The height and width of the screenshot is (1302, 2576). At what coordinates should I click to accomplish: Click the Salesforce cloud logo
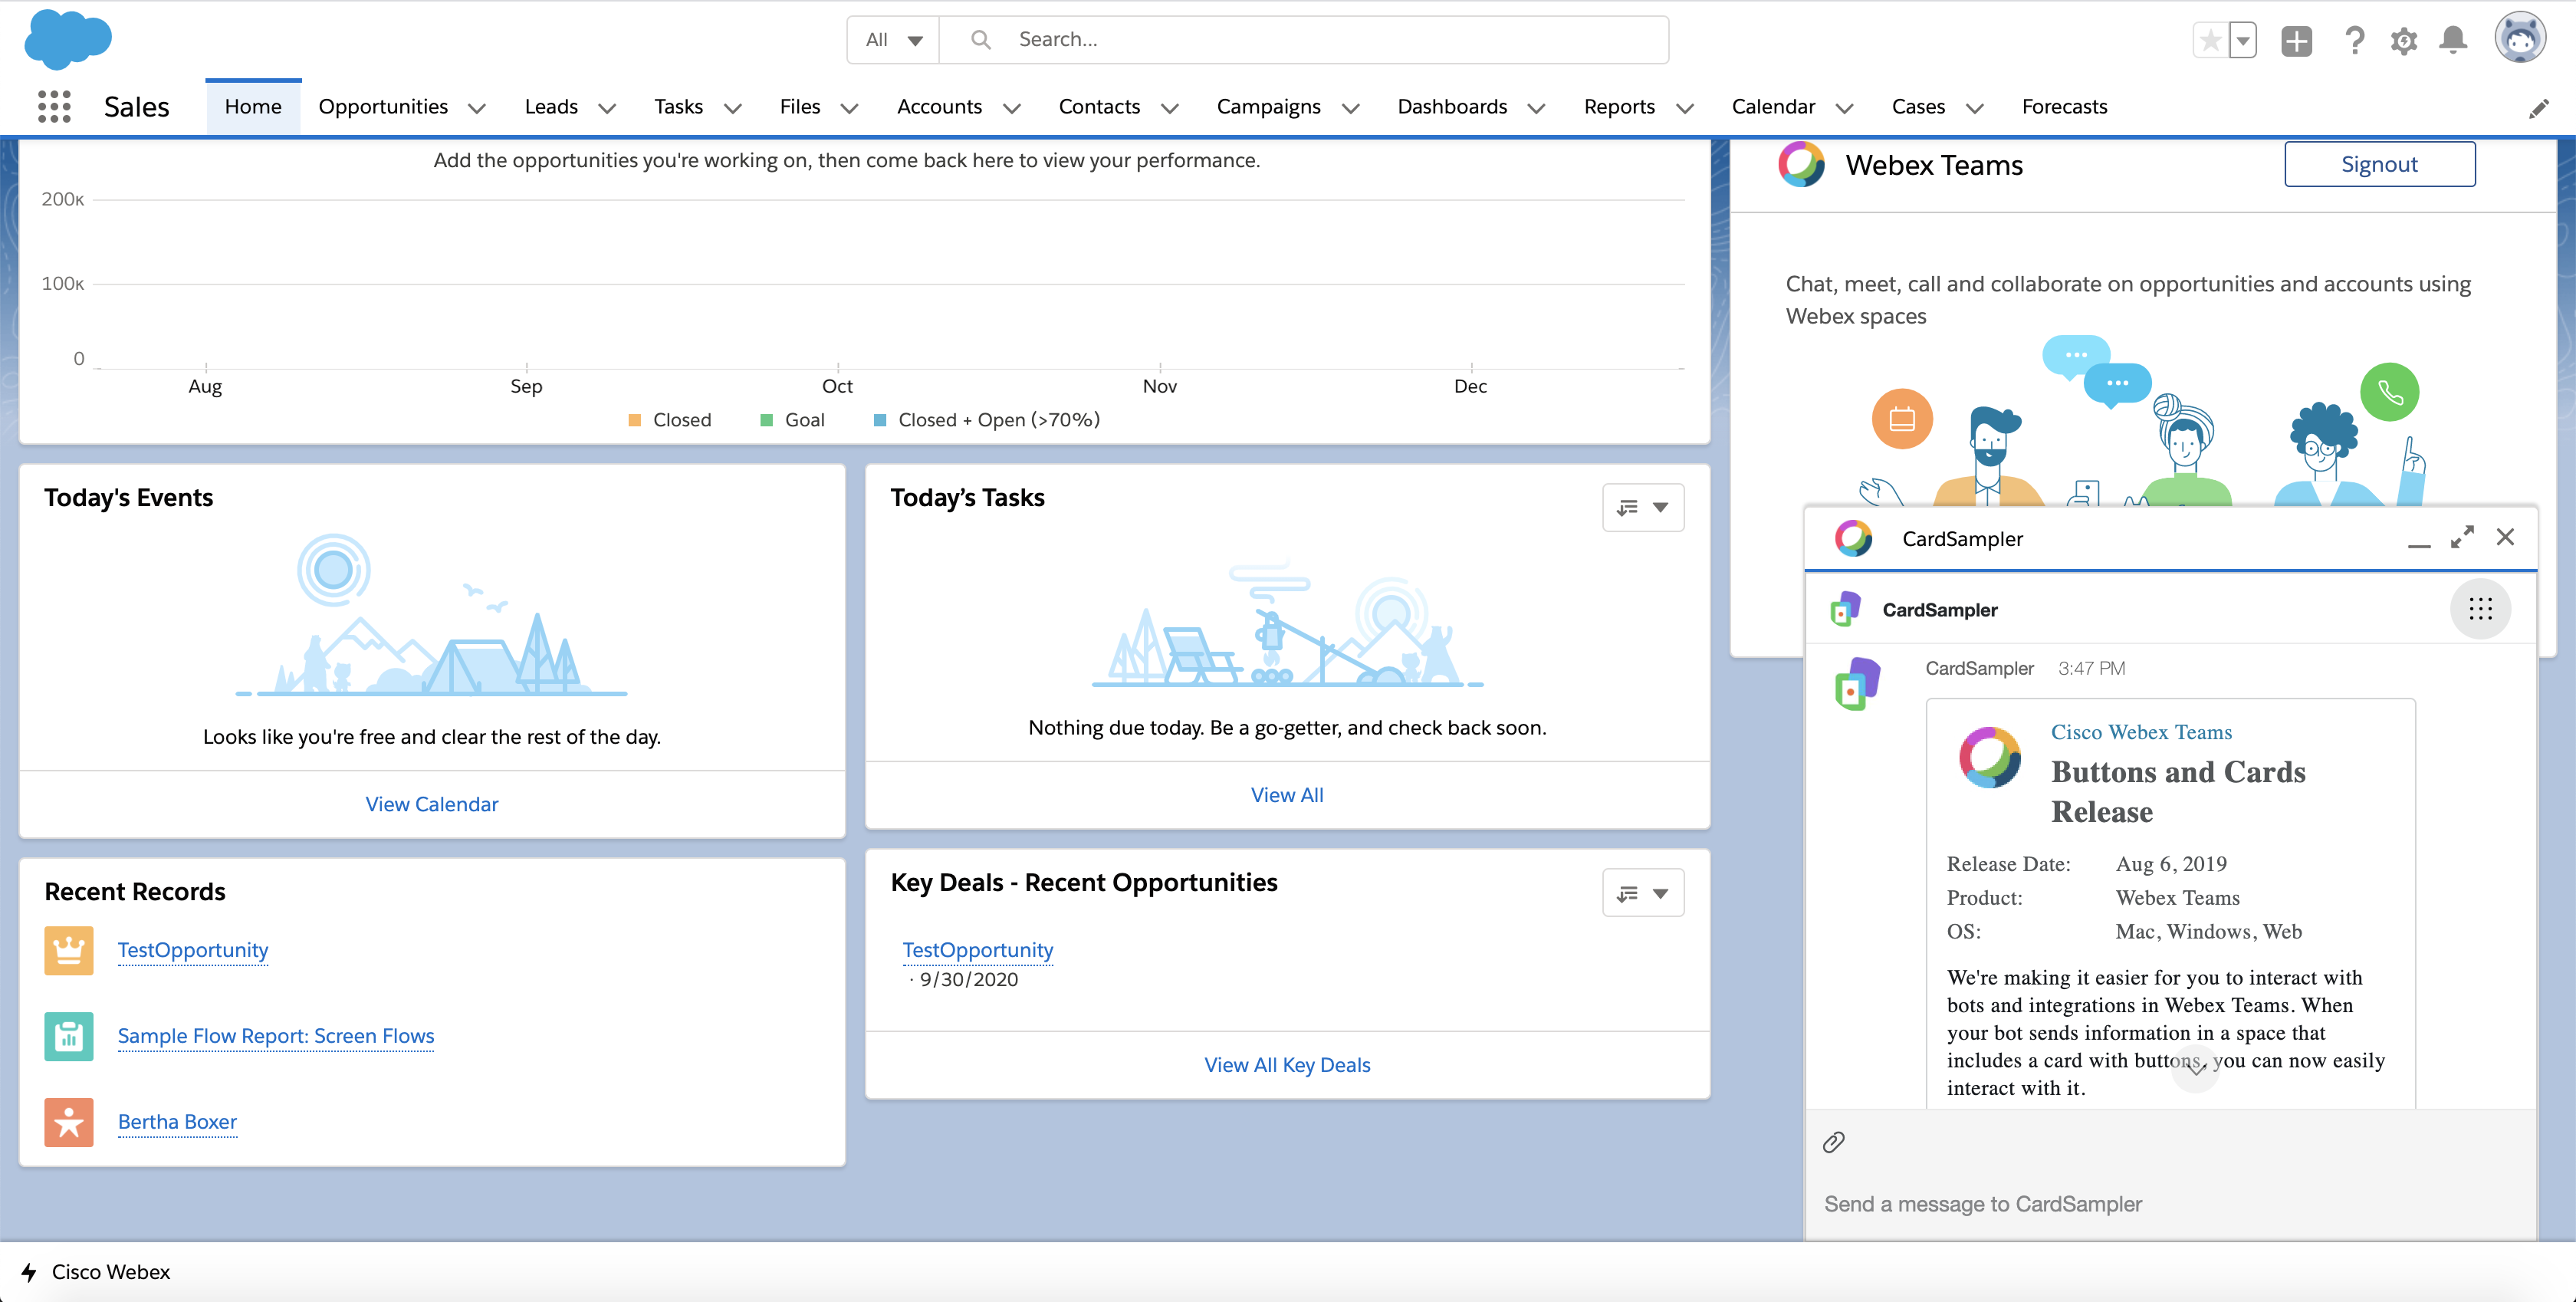pos(67,39)
